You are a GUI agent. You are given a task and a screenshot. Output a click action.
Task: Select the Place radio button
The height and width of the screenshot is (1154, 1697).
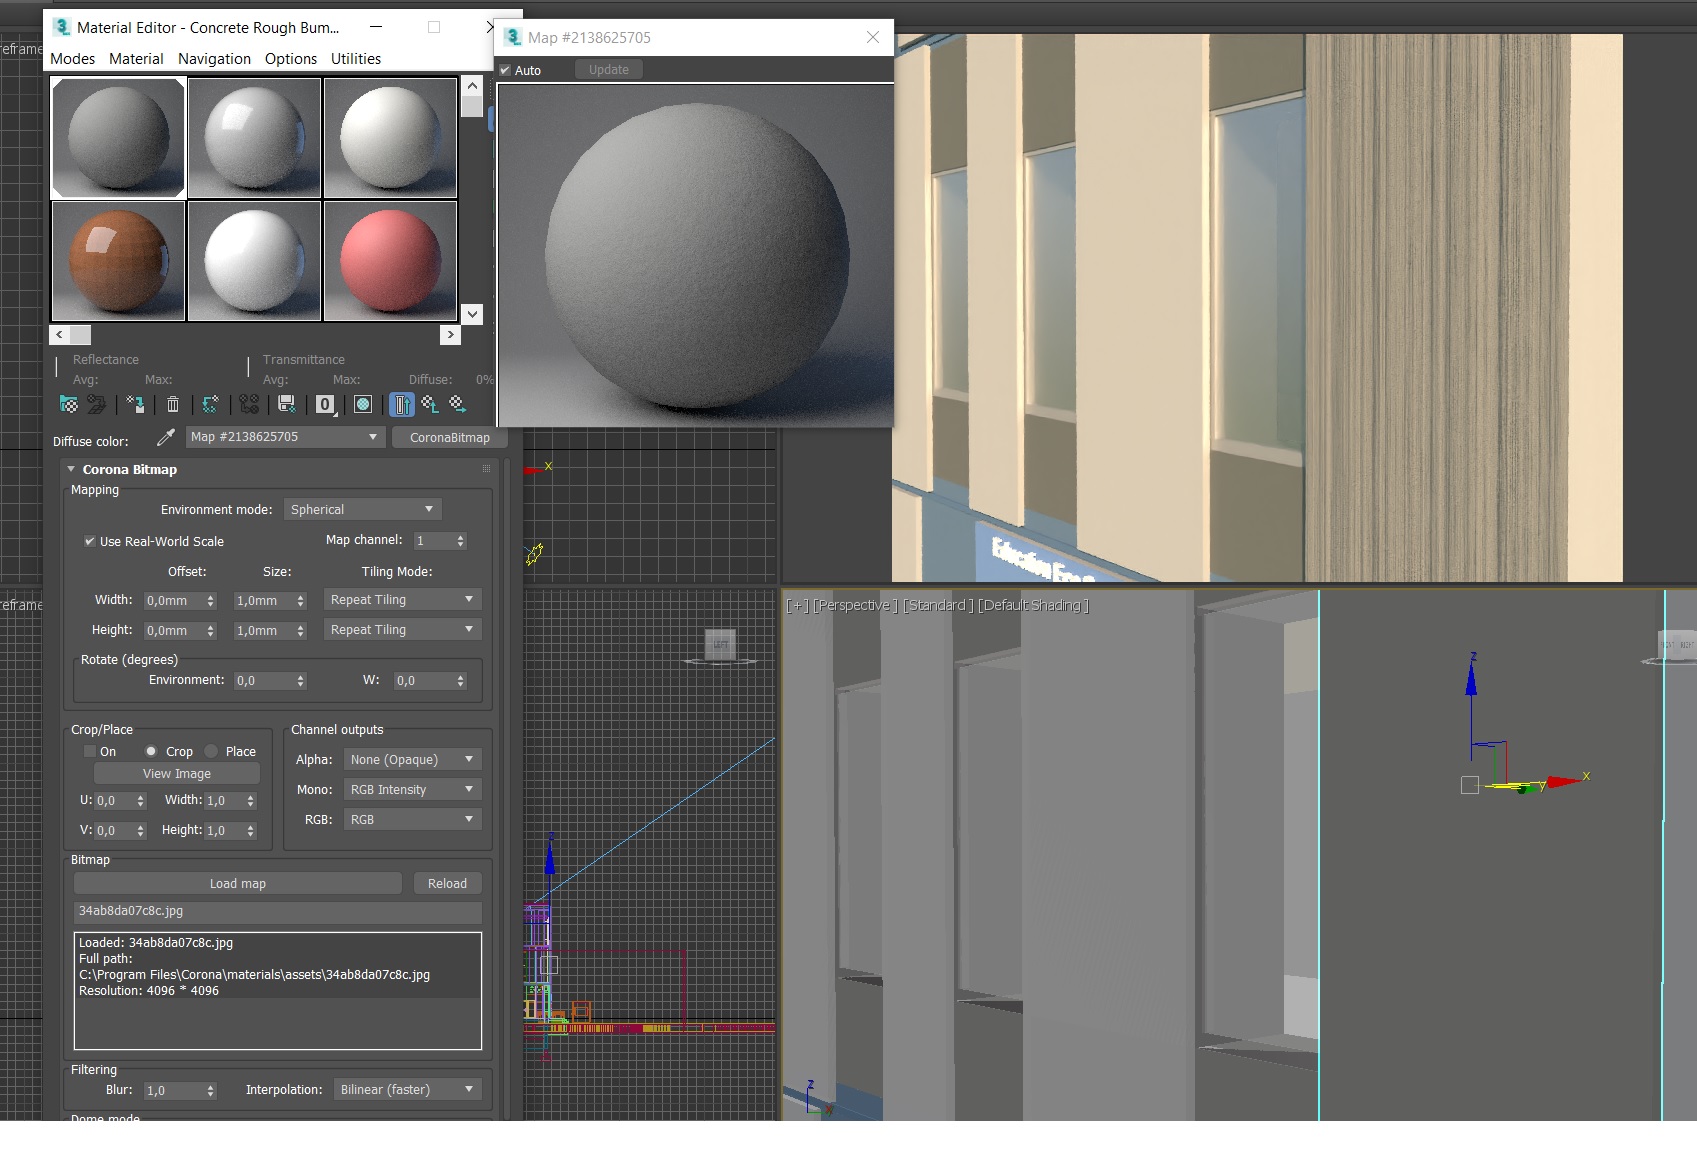coord(211,751)
